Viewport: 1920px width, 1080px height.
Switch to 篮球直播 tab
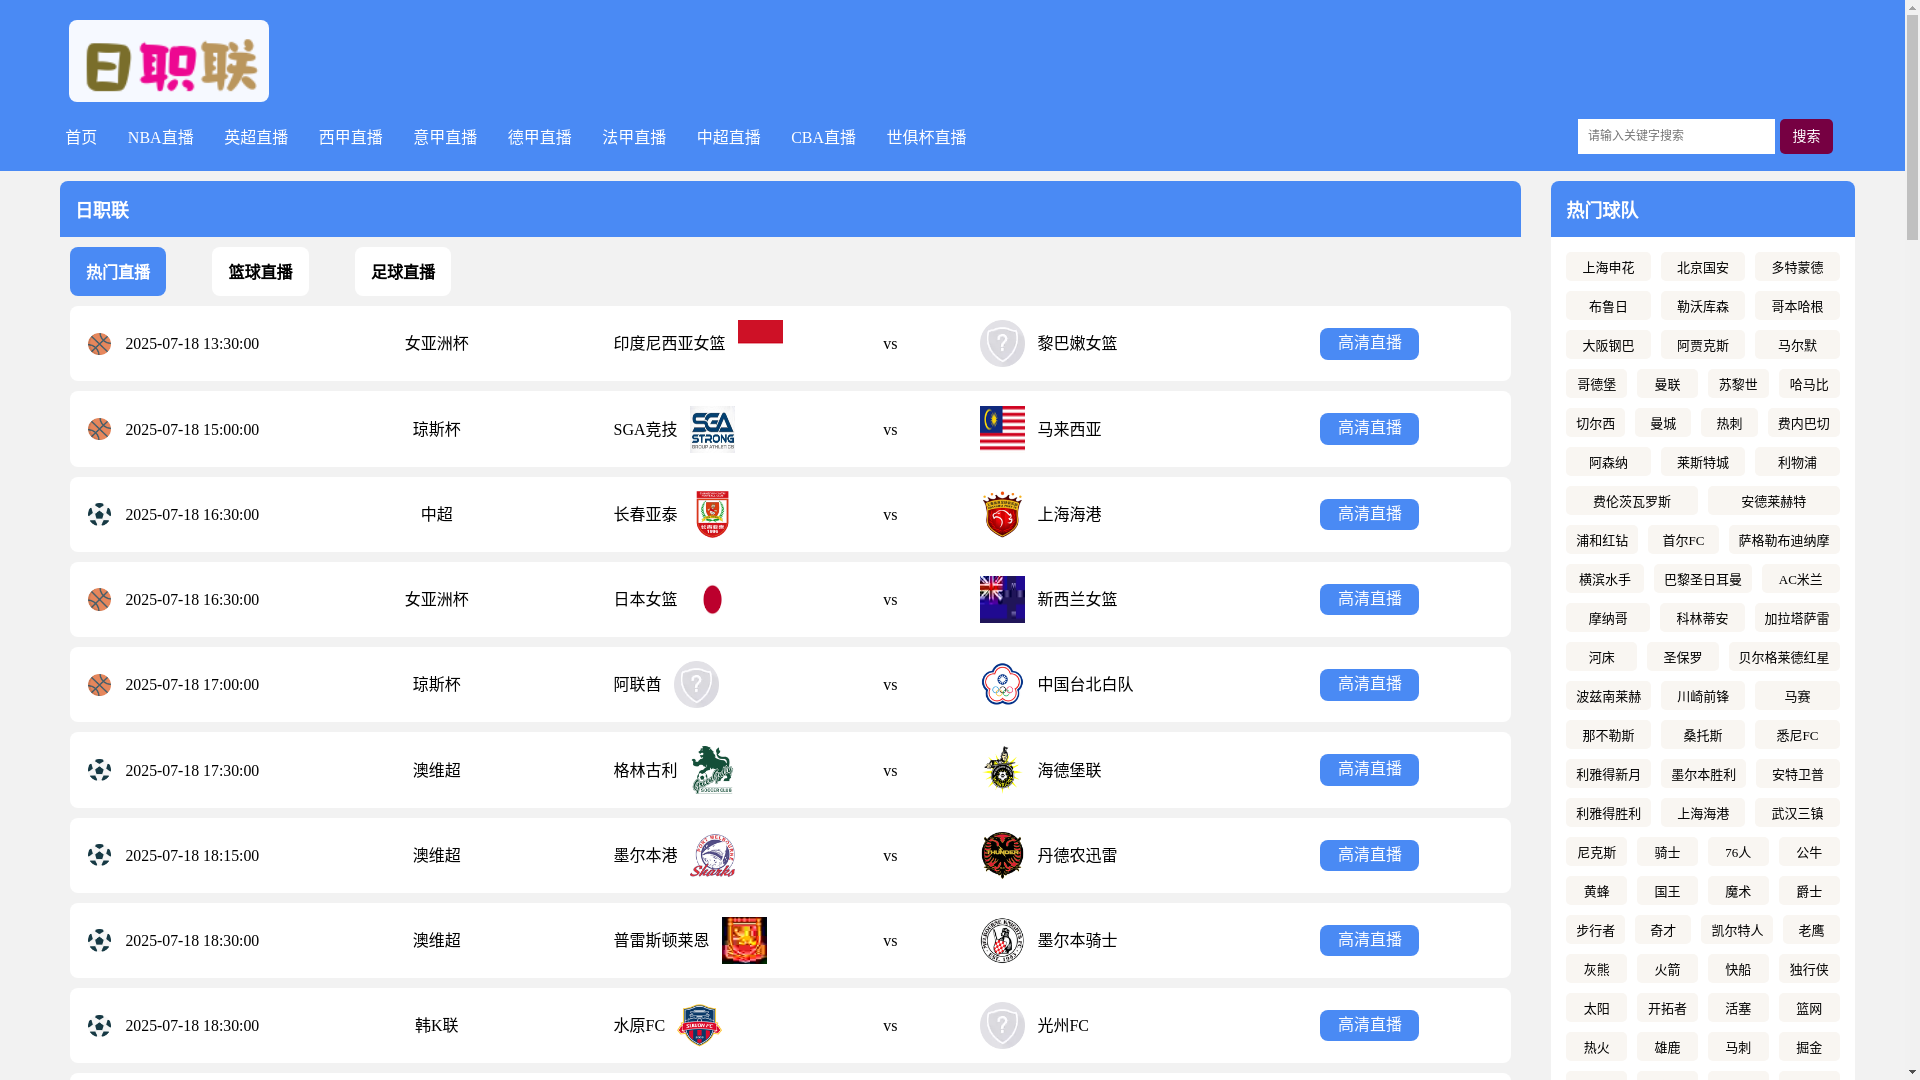pos(260,271)
